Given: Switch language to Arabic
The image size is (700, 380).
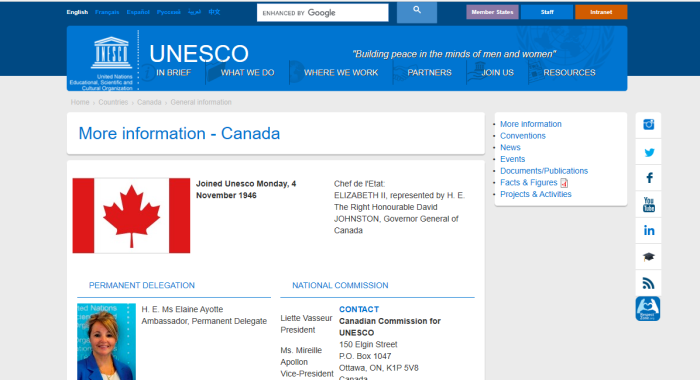Looking at the screenshot, I should (194, 12).
